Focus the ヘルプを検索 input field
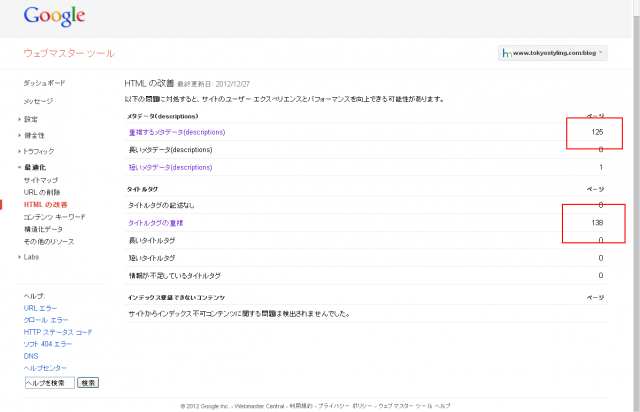This screenshot has width=640, height=412. click(x=50, y=383)
